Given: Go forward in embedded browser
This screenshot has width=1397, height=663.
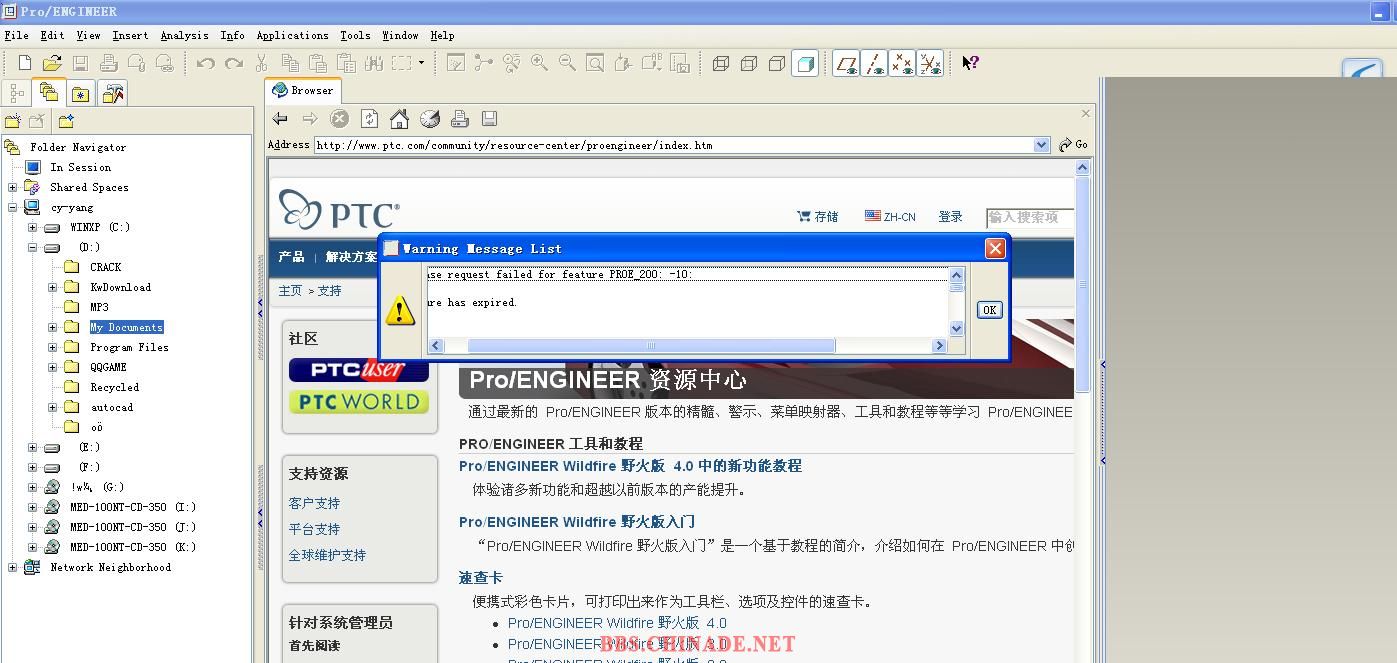Looking at the screenshot, I should tap(310, 119).
